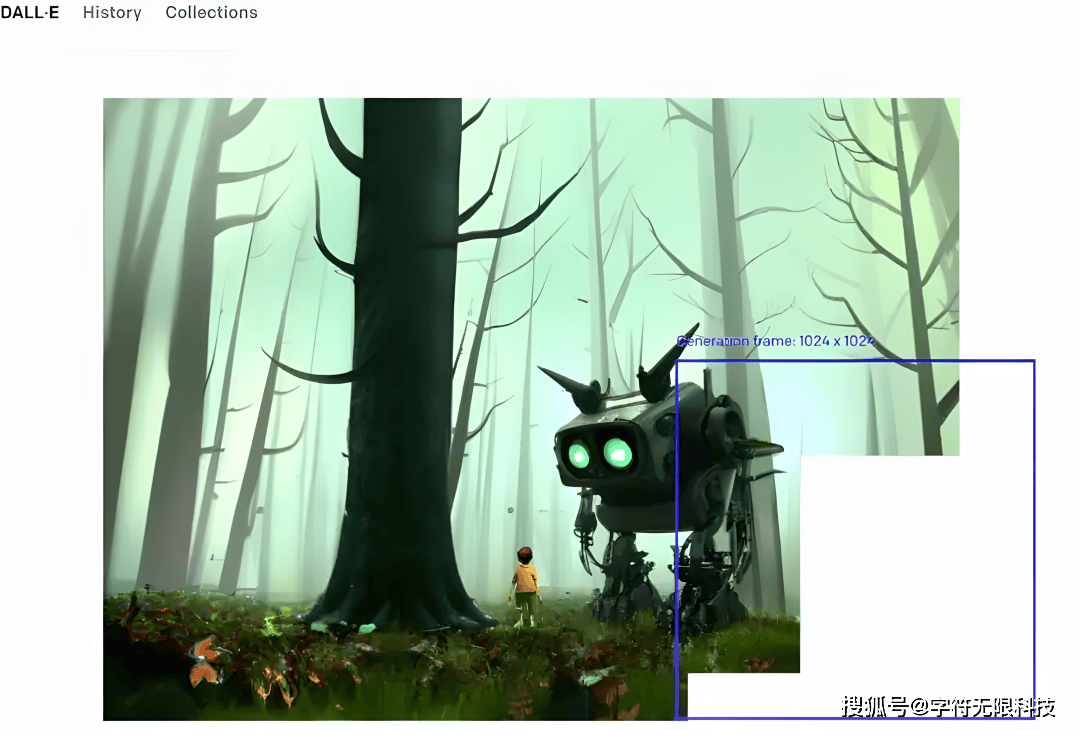This screenshot has height=730, width=1080.
Task: Click the Sohu watermark text at bottom right
Action: [x=948, y=707]
